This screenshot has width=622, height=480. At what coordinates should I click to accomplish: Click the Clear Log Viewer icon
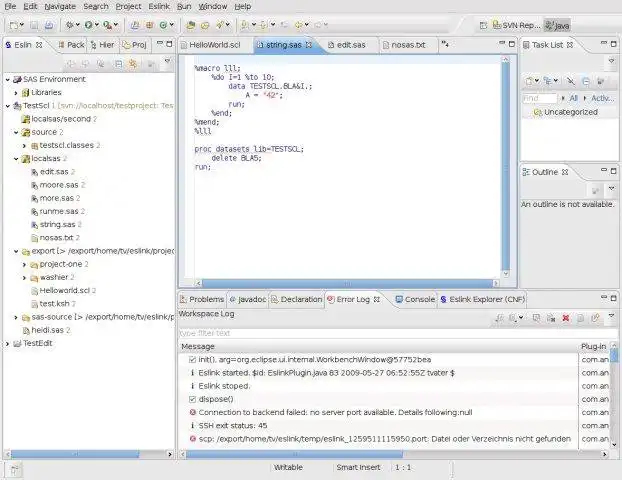coord(551,318)
